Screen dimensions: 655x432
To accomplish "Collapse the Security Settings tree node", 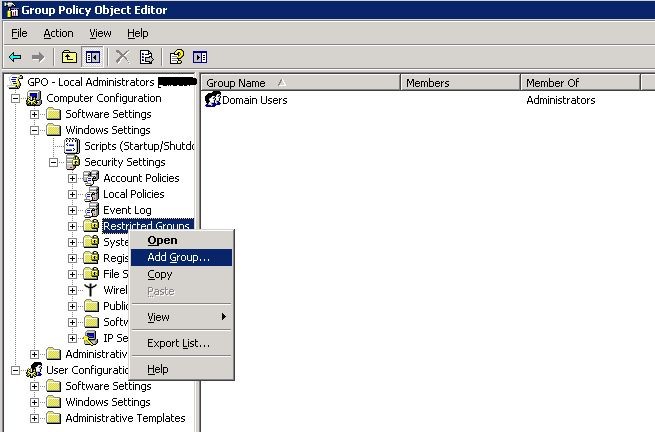I will click(54, 162).
